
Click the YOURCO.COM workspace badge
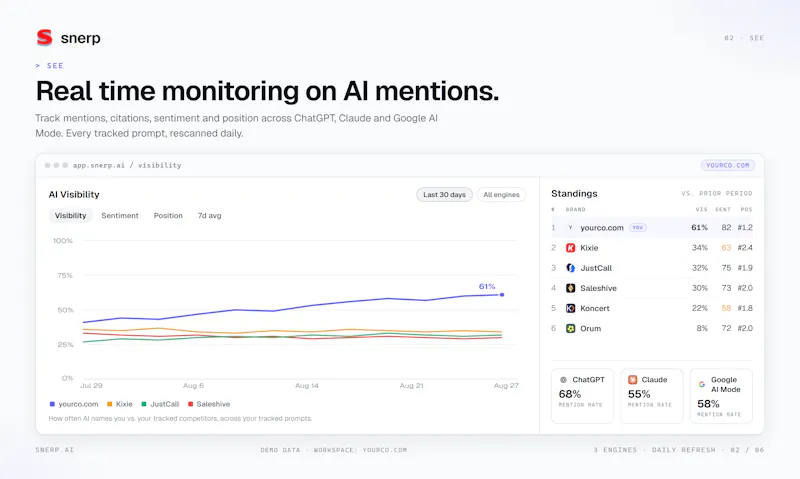[x=728, y=165]
